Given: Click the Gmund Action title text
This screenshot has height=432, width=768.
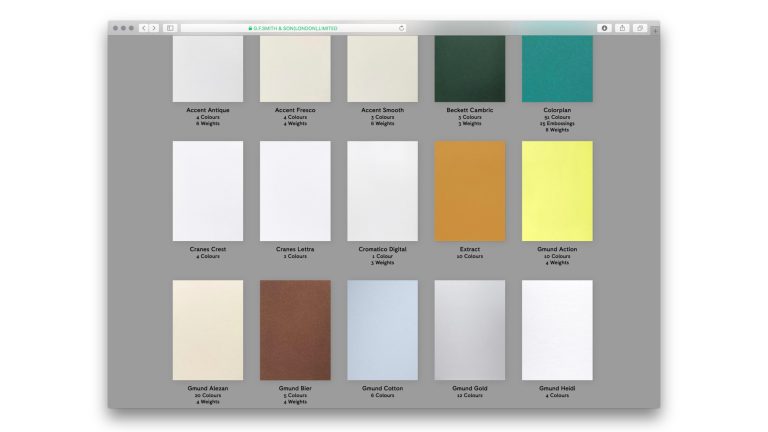Looking at the screenshot, I should point(557,249).
